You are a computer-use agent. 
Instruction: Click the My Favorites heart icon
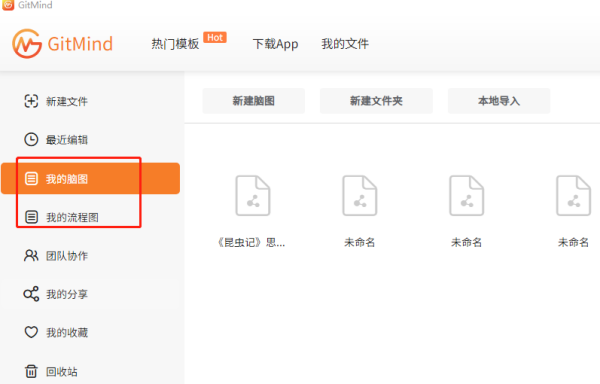click(31, 332)
